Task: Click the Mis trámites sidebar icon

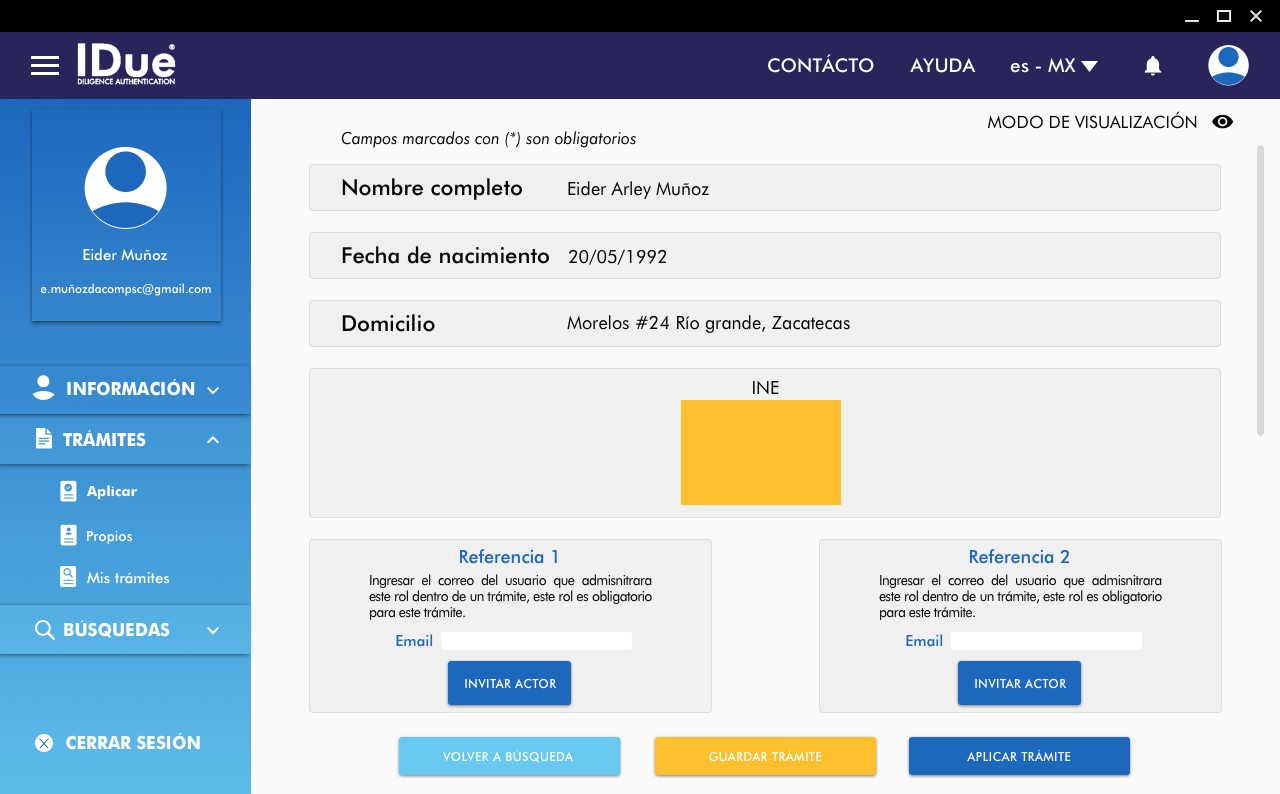Action: 68,578
